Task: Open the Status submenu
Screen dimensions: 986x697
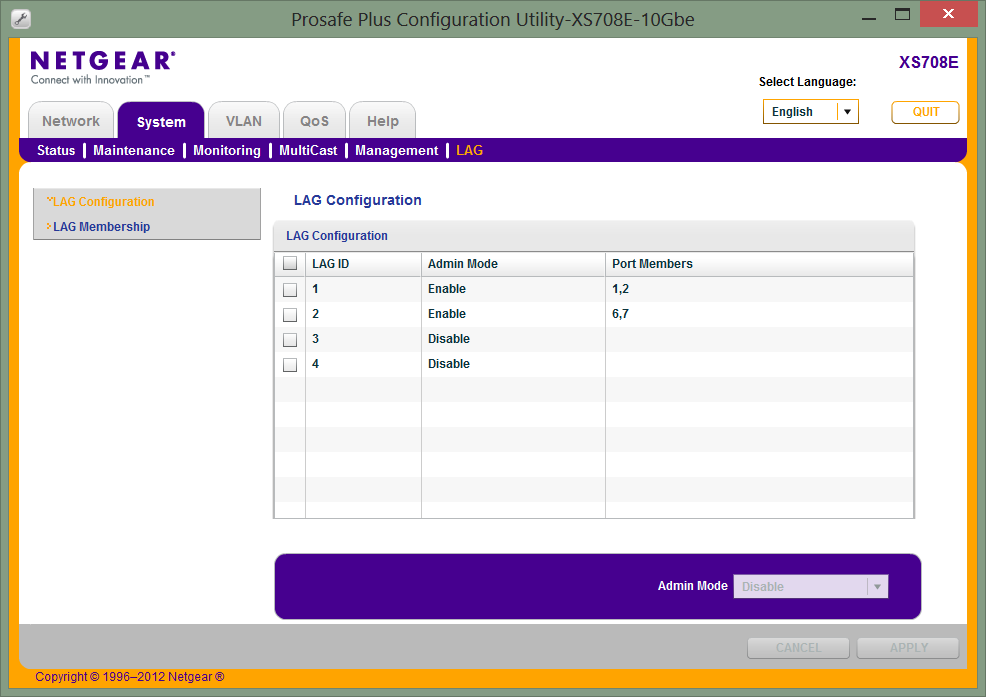Action: pos(56,150)
